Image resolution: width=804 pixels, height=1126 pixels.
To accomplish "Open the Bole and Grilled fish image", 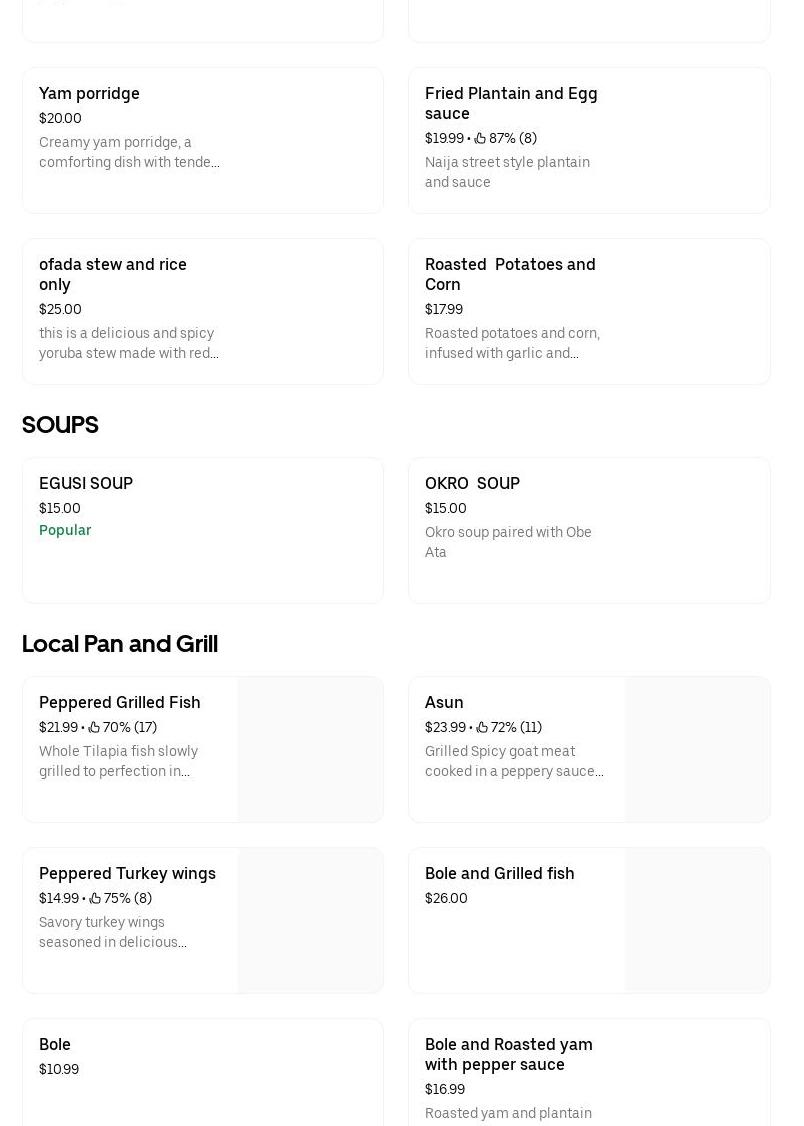I will point(697,920).
